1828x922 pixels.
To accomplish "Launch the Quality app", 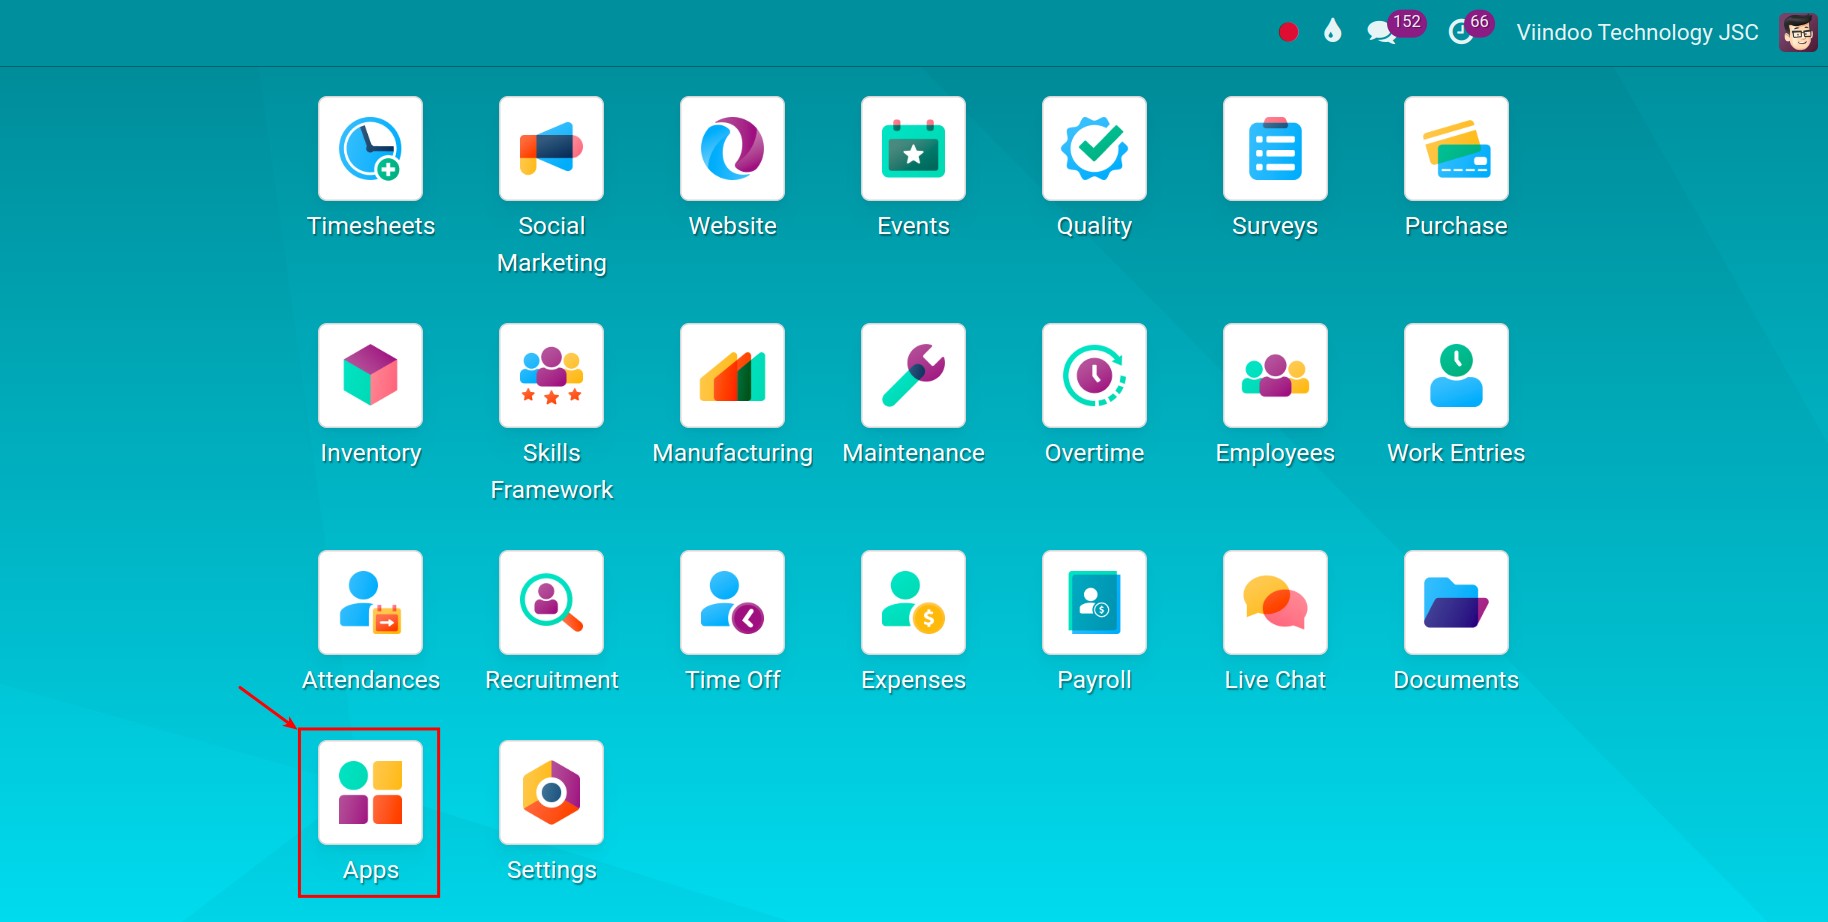I will [1094, 149].
